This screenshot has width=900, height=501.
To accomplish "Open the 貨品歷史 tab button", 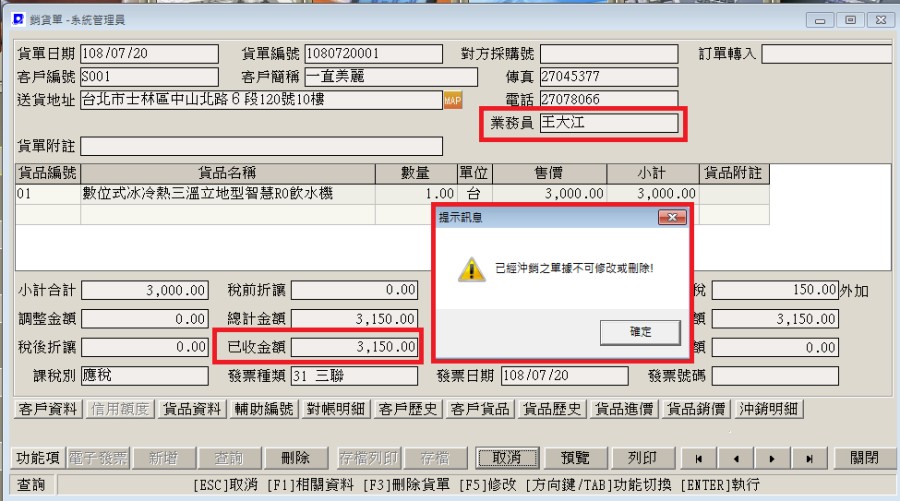I will pyautogui.click(x=552, y=409).
